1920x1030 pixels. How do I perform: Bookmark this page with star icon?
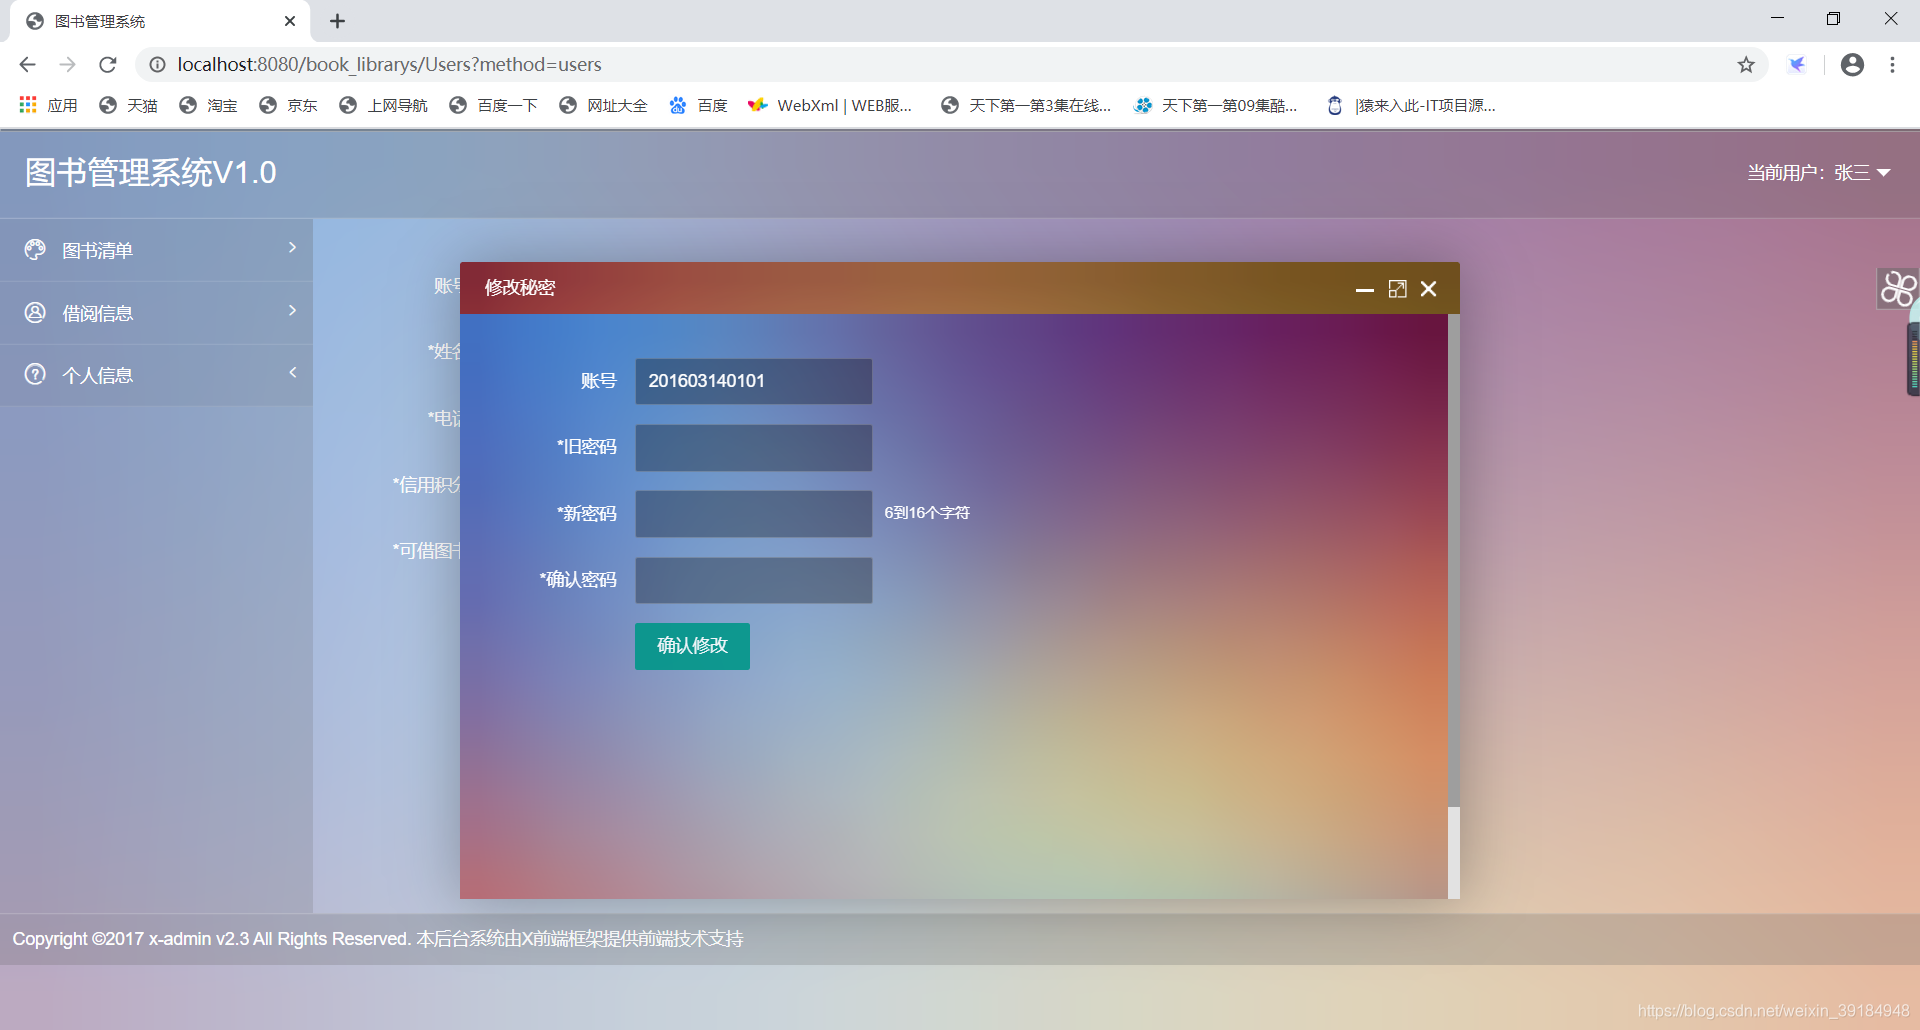click(x=1746, y=64)
